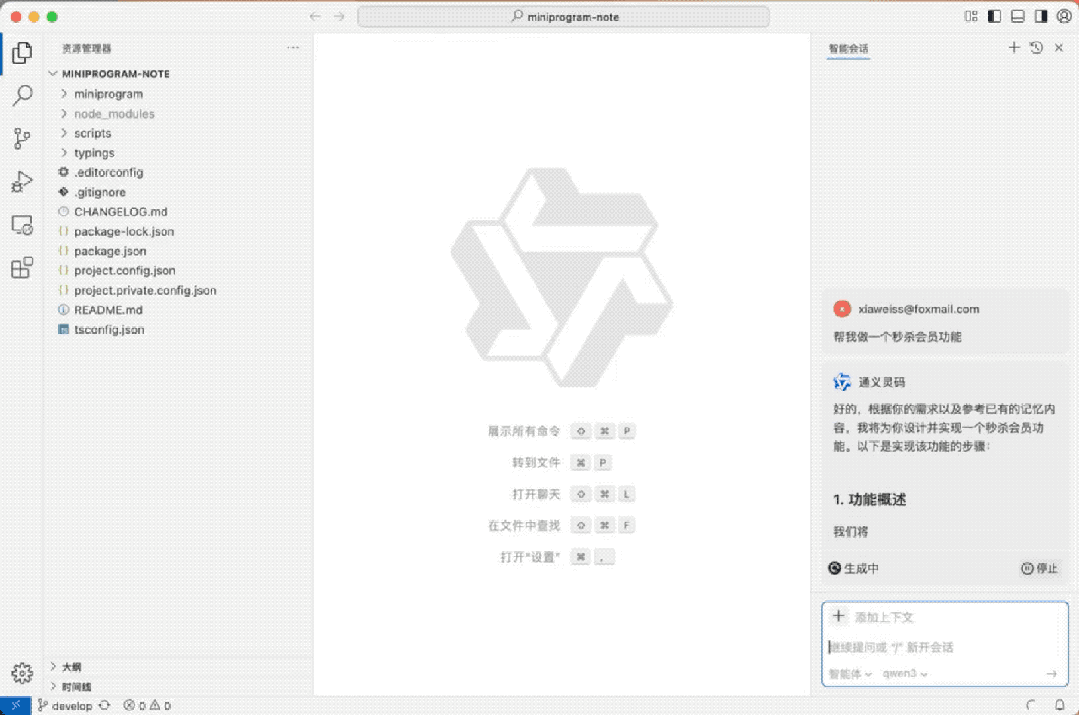Click the 帮我做一个秒杀会员功能 user message
The image size is (1079, 715).
897,337
